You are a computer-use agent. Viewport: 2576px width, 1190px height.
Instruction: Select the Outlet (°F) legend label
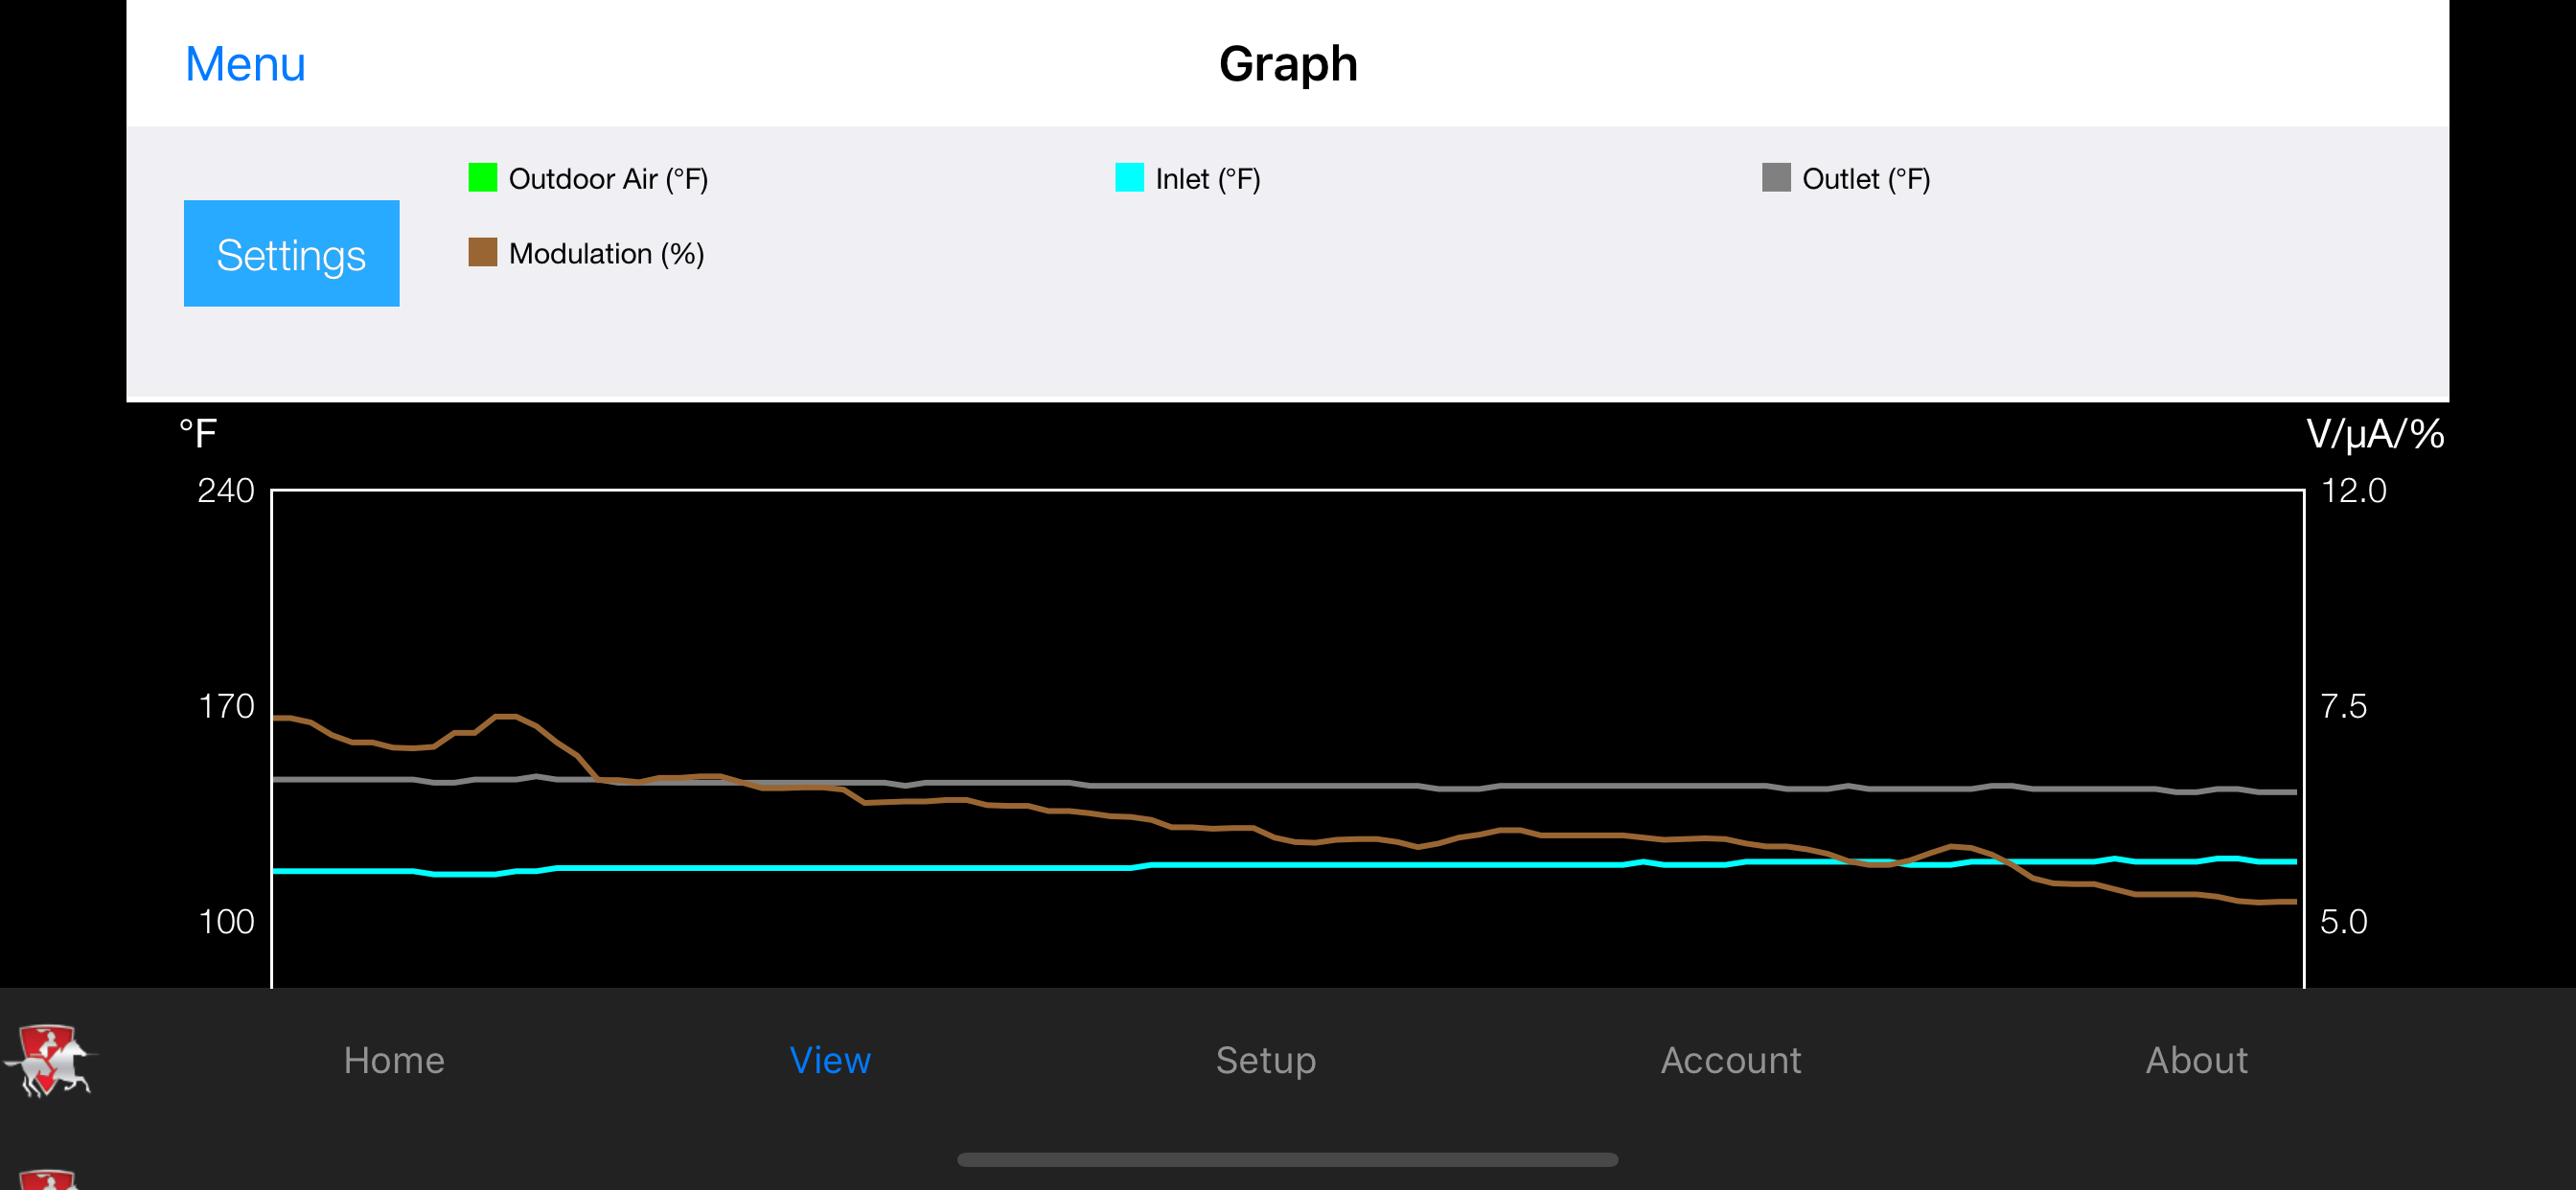coord(1866,179)
